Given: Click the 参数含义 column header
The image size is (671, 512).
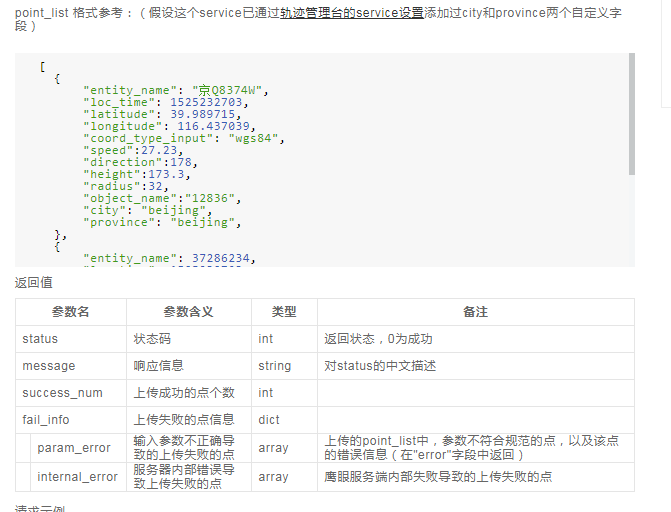Looking at the screenshot, I should [188, 312].
